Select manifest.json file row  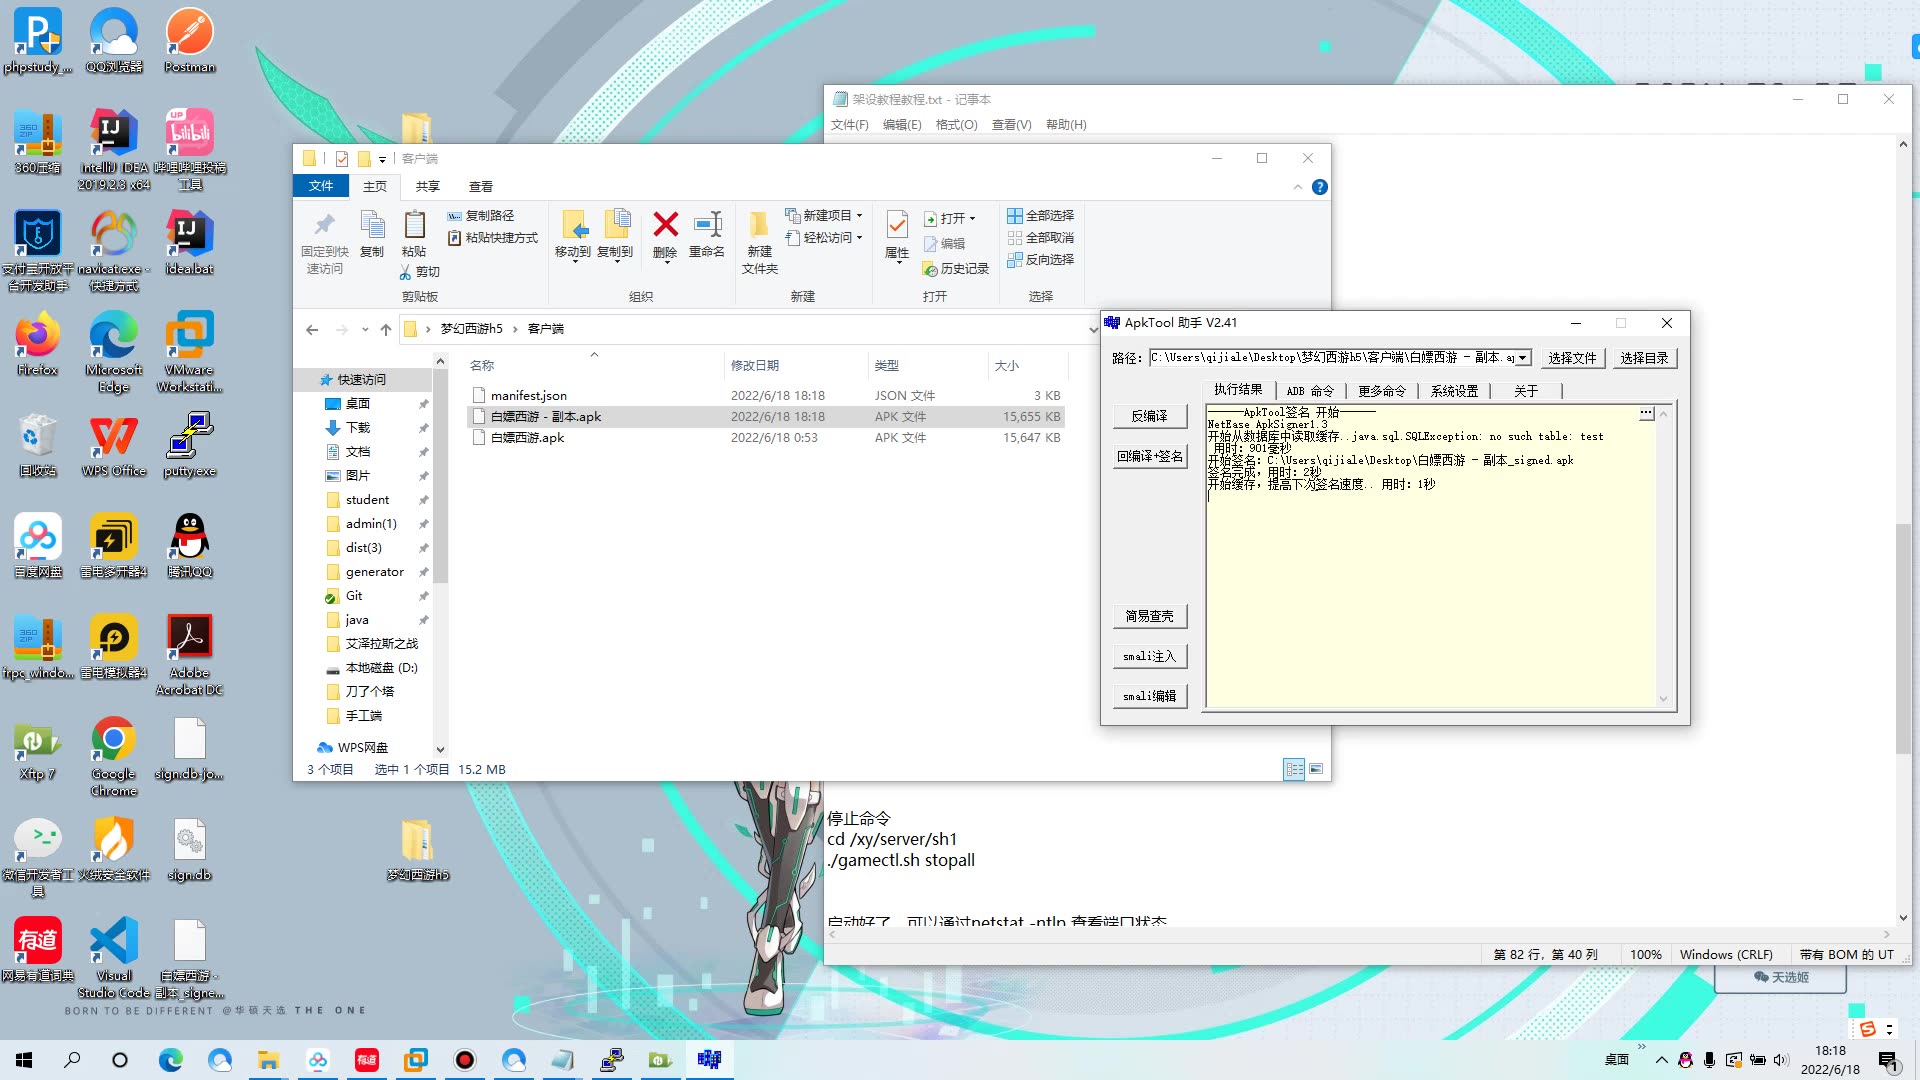pos(765,396)
